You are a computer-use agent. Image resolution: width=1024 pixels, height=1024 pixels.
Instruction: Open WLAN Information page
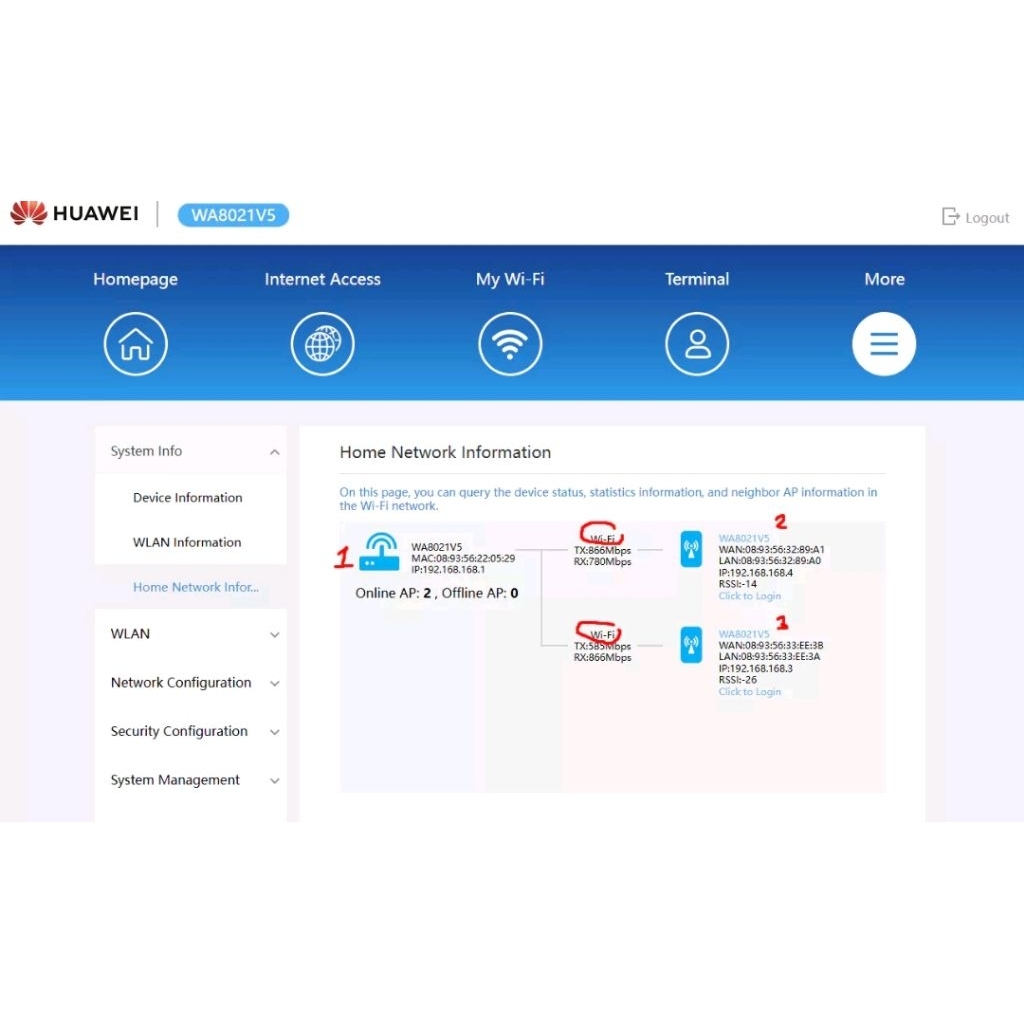[187, 542]
